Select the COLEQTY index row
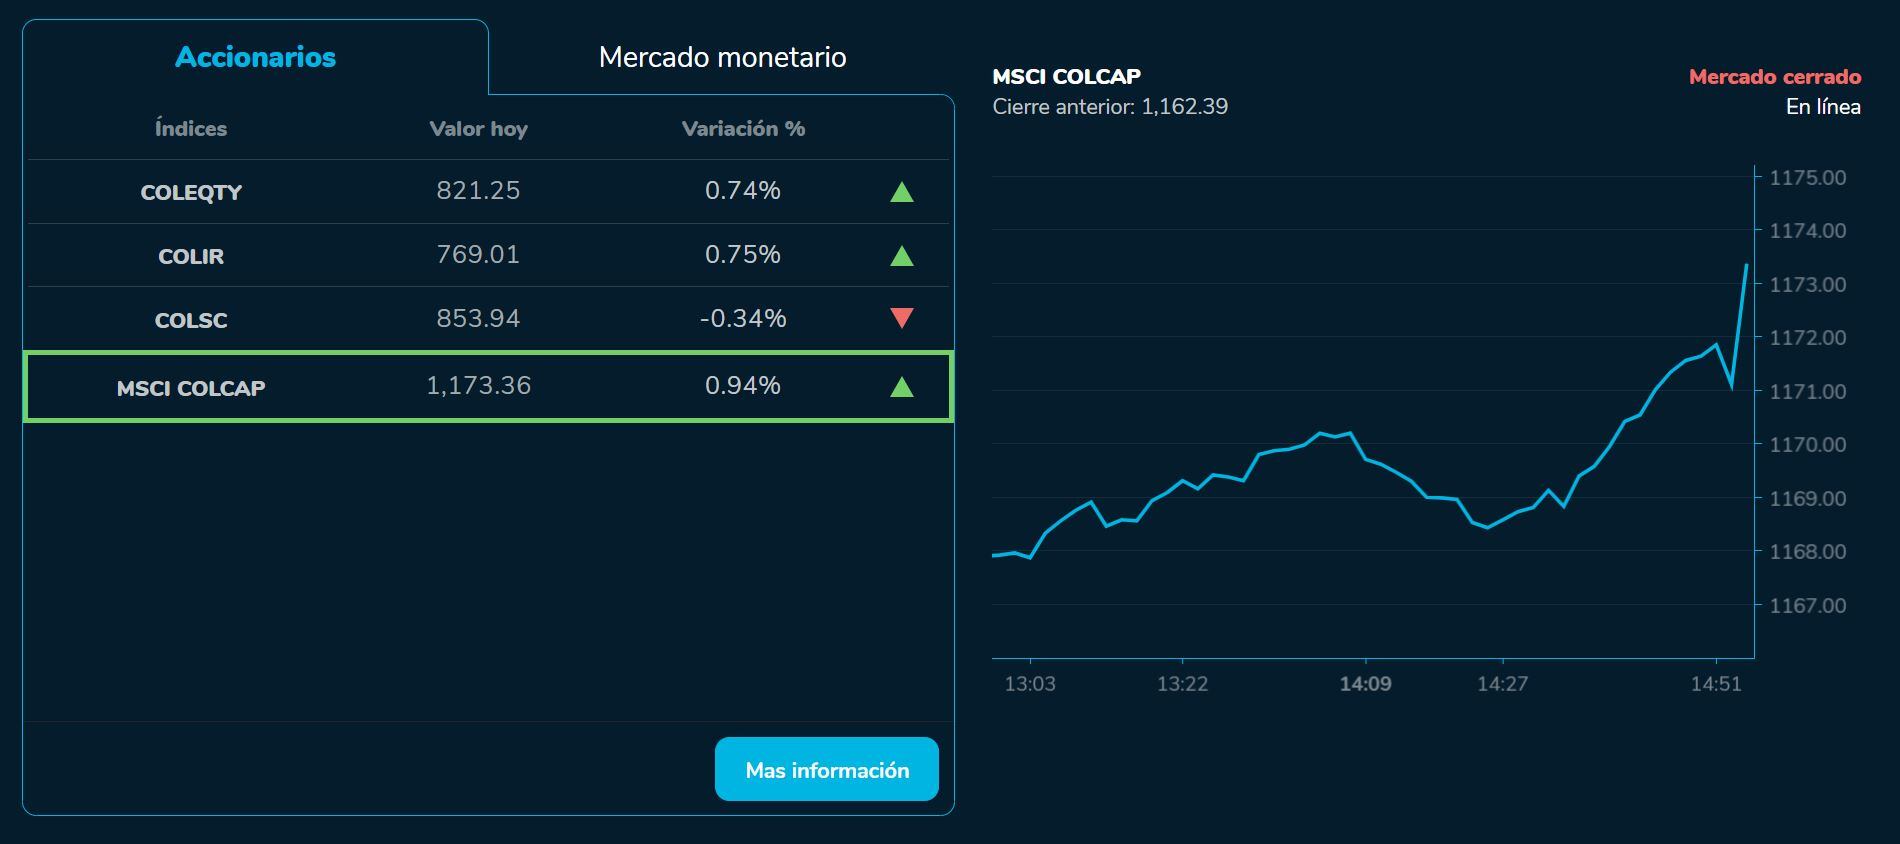 (490, 192)
